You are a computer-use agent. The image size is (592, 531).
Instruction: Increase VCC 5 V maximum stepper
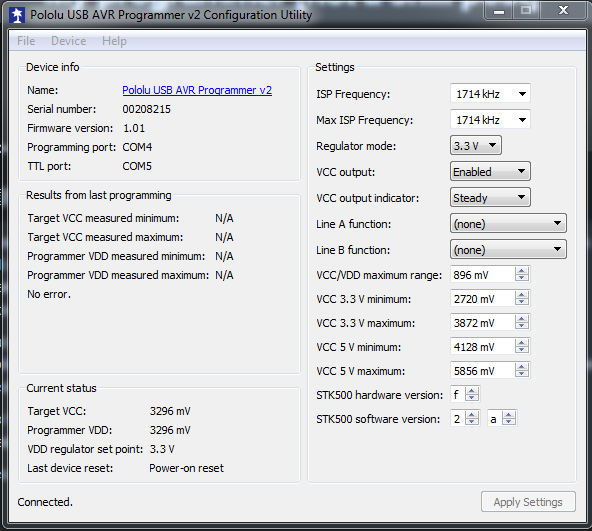click(522, 367)
